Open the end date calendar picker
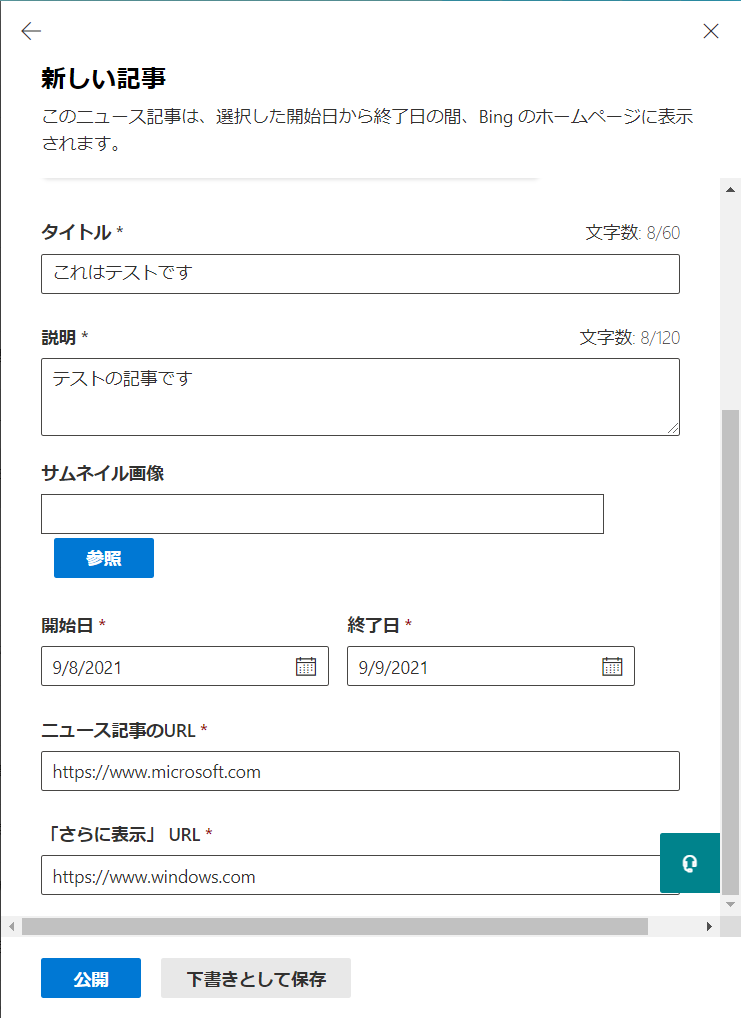Viewport: 741px width, 1018px height. [x=612, y=667]
